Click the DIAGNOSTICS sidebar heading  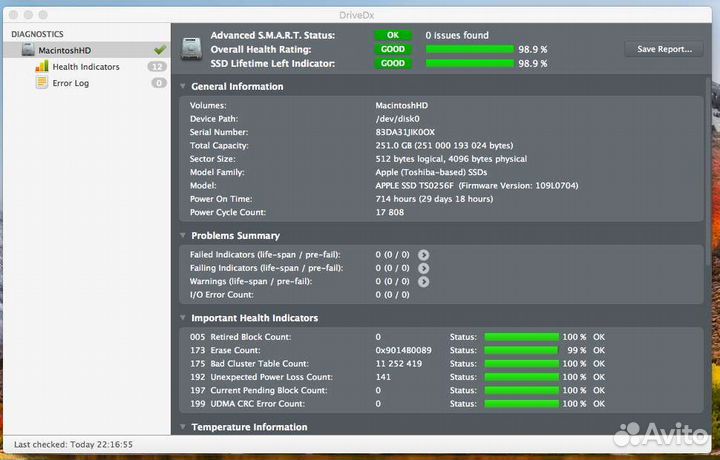coord(37,34)
